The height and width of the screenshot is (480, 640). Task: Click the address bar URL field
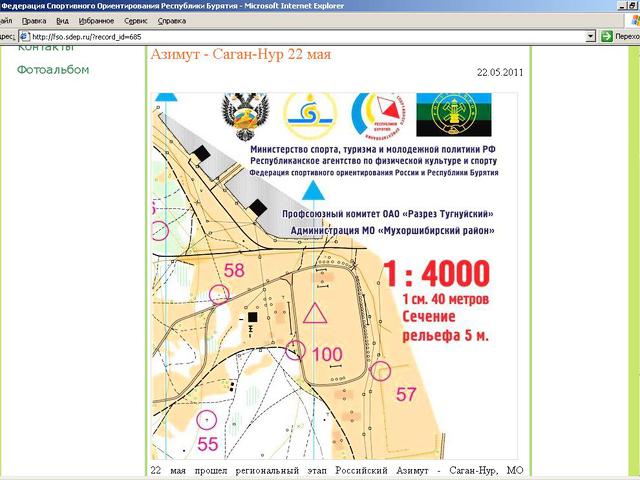coord(307,37)
